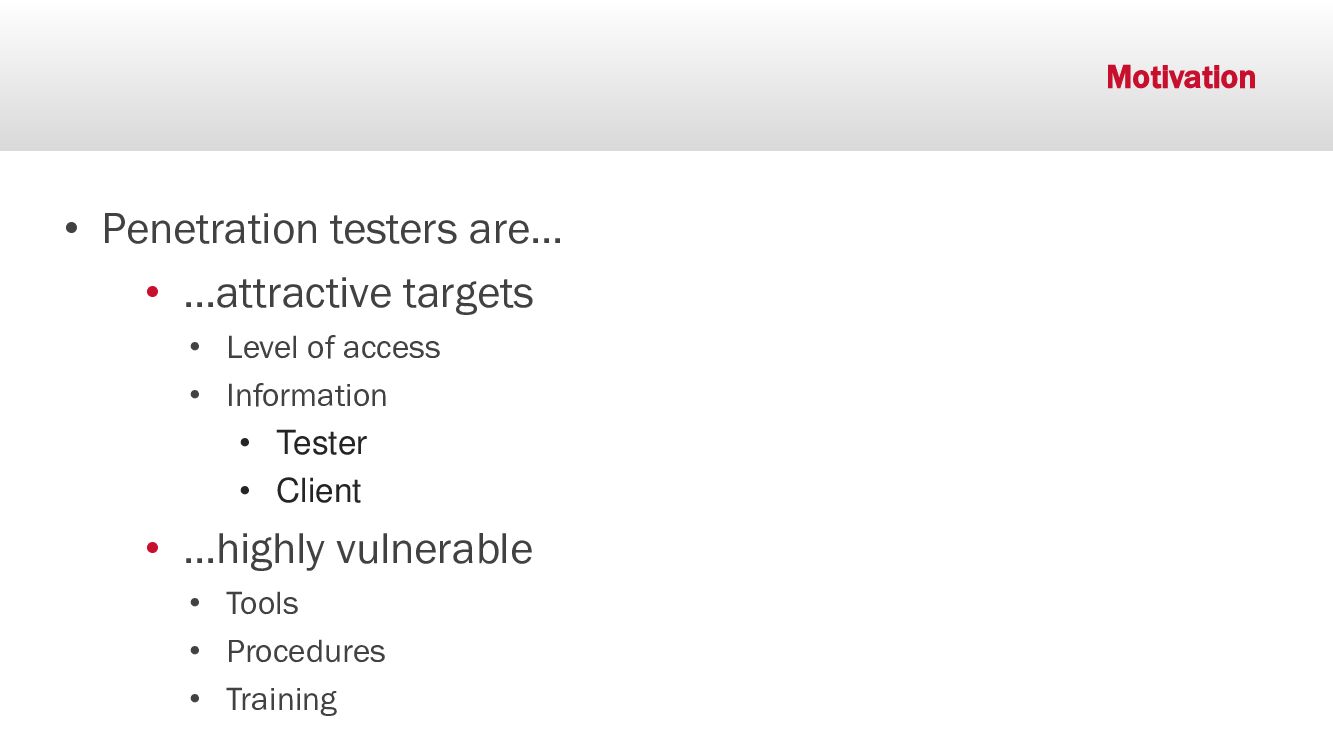This screenshot has width=1333, height=750.
Task: Click the 'Penetration testers are…' heading text
Action: click(332, 229)
